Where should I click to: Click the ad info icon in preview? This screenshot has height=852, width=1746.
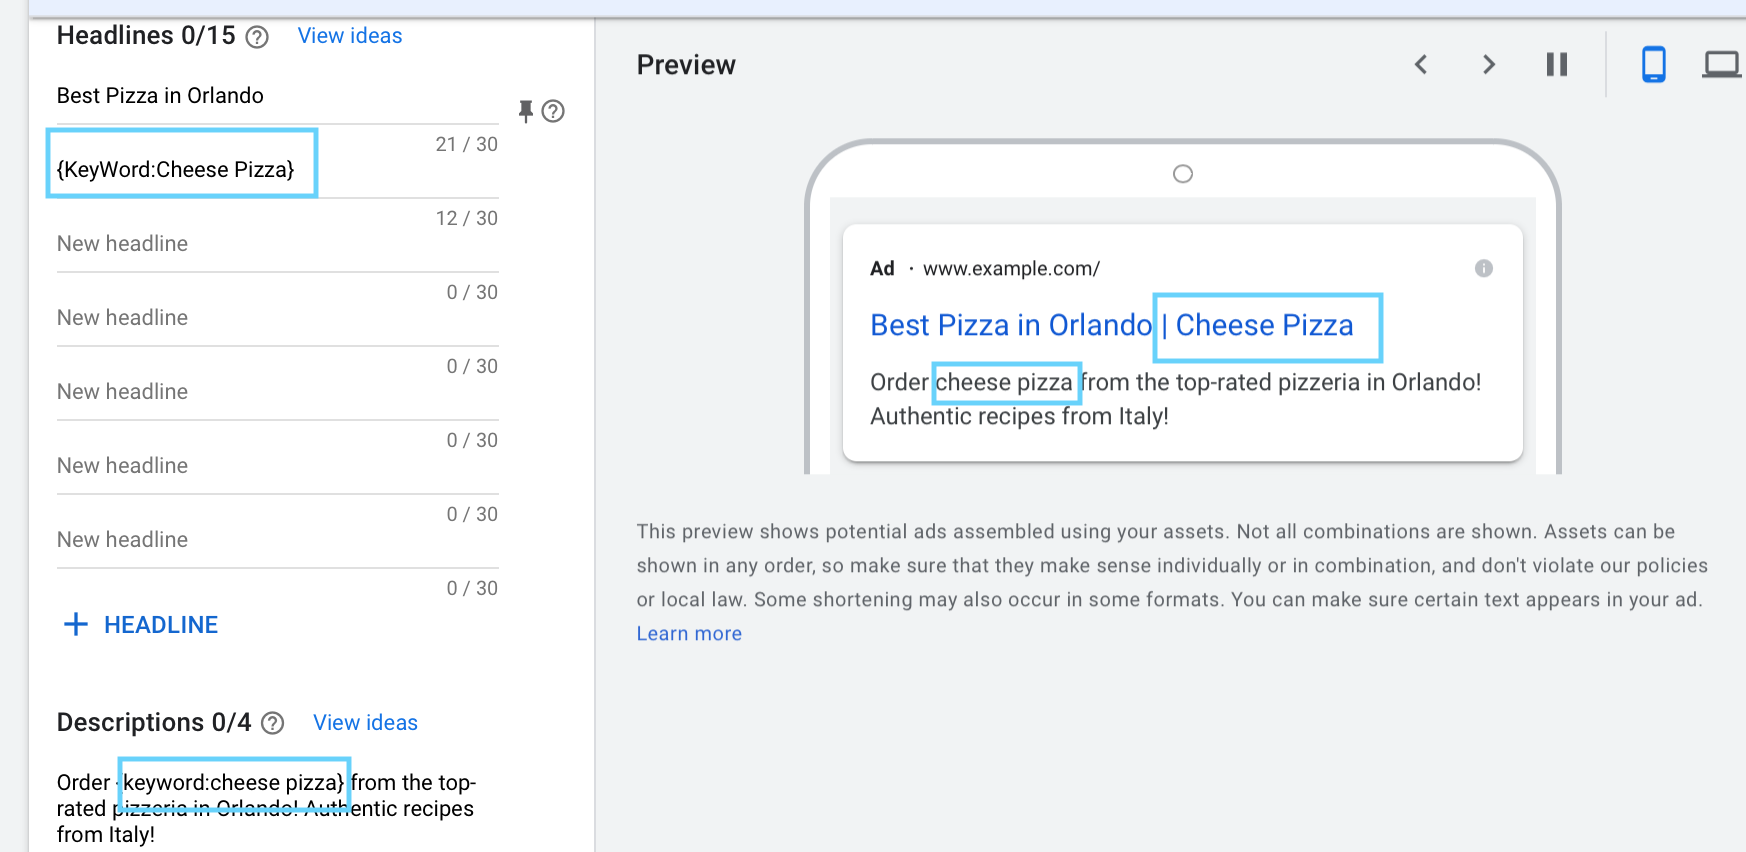1484,268
